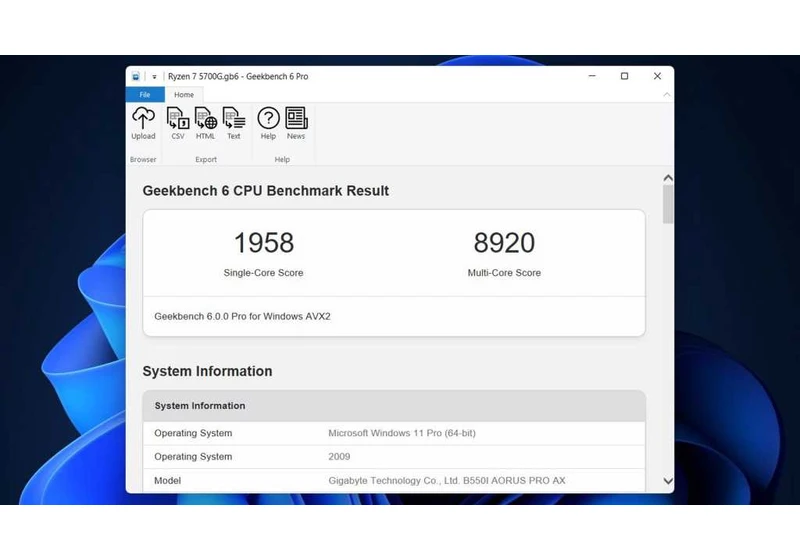Click the 'Gigabyte Technology Co., Ltd. B550I AORUS PRO AX' value

447,480
